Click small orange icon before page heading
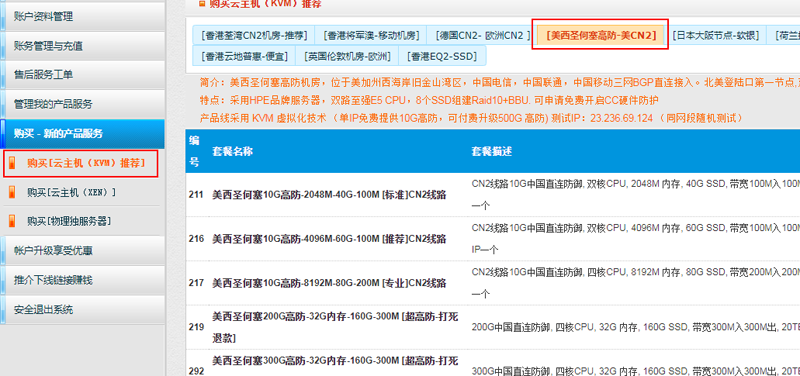The image size is (800, 376). [x=202, y=3]
